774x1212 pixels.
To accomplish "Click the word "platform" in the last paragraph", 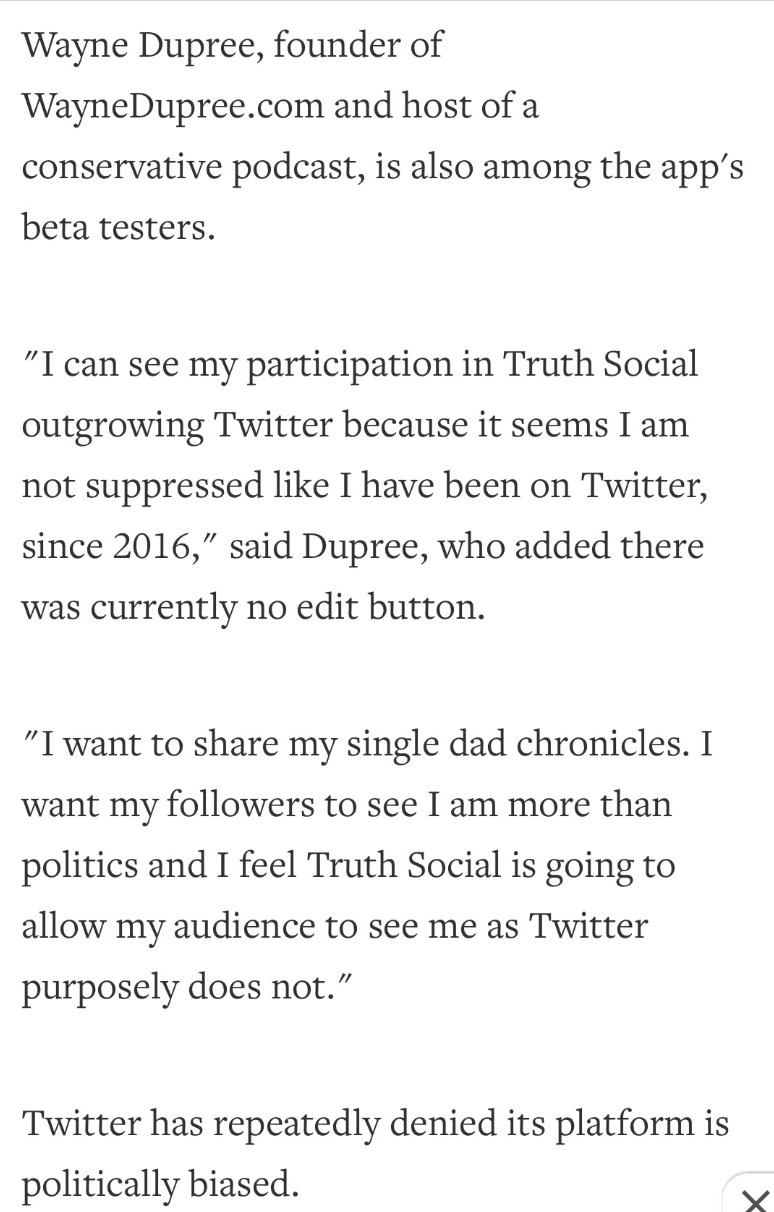I will (620, 1123).
